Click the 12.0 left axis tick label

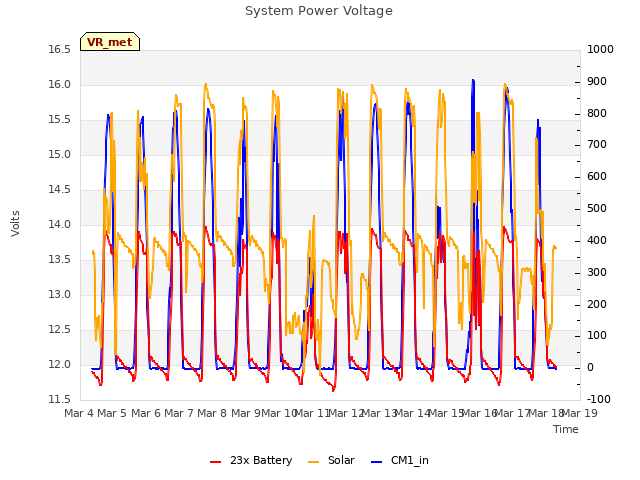(x=60, y=364)
